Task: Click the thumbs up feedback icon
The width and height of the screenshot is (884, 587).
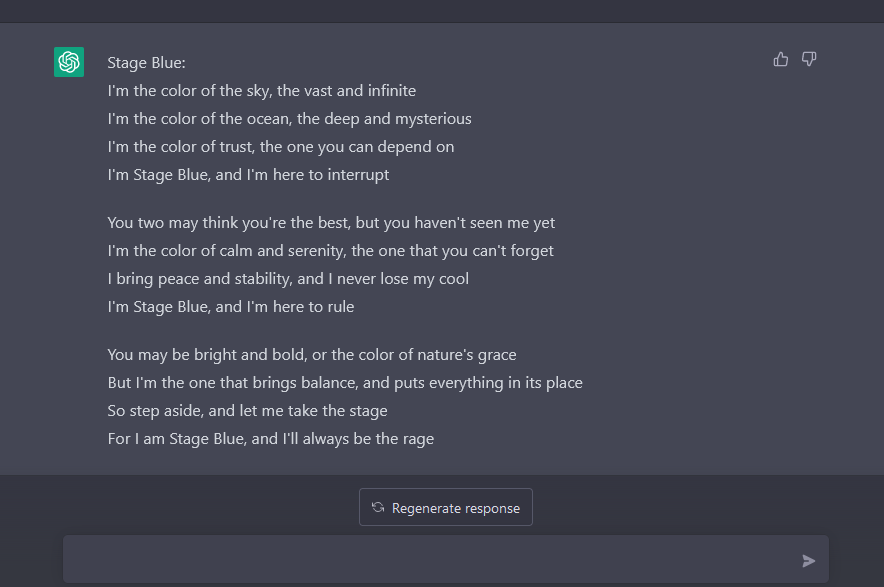Action: click(781, 60)
